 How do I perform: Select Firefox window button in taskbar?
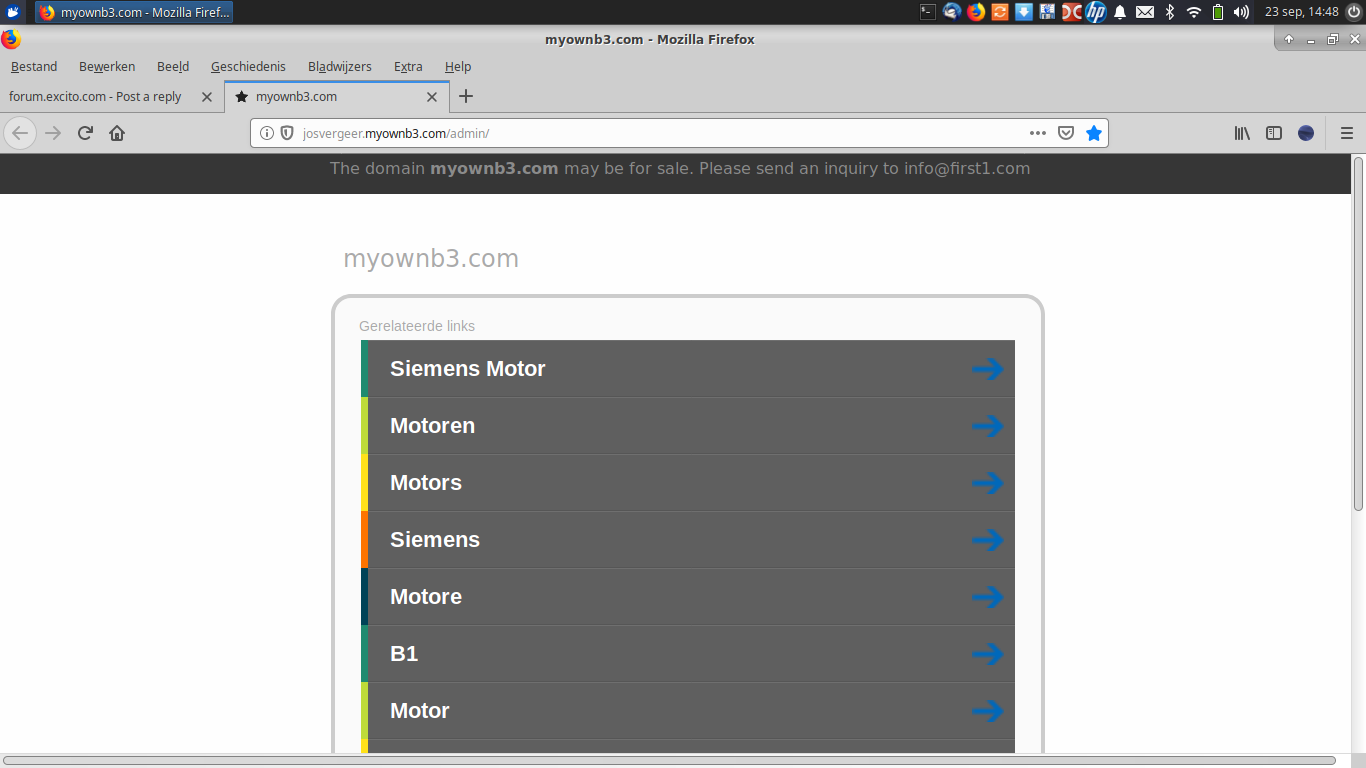coord(134,12)
